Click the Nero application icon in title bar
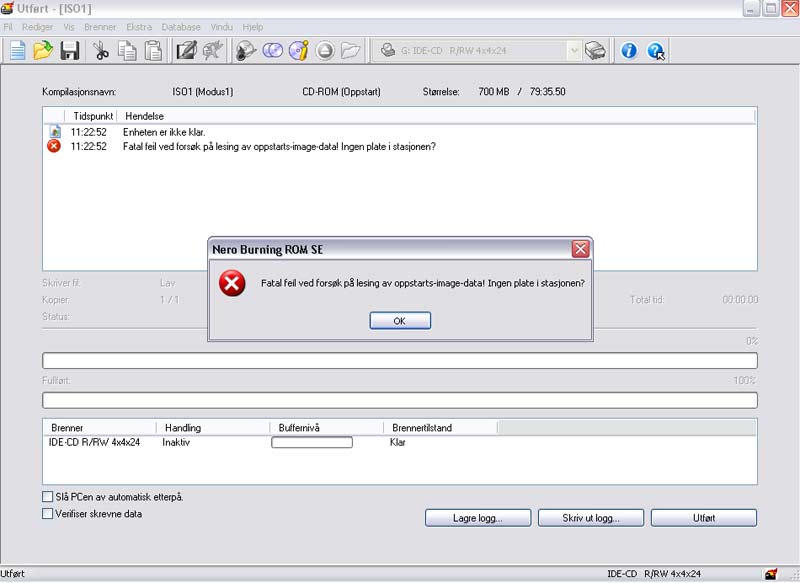 tap(7, 8)
